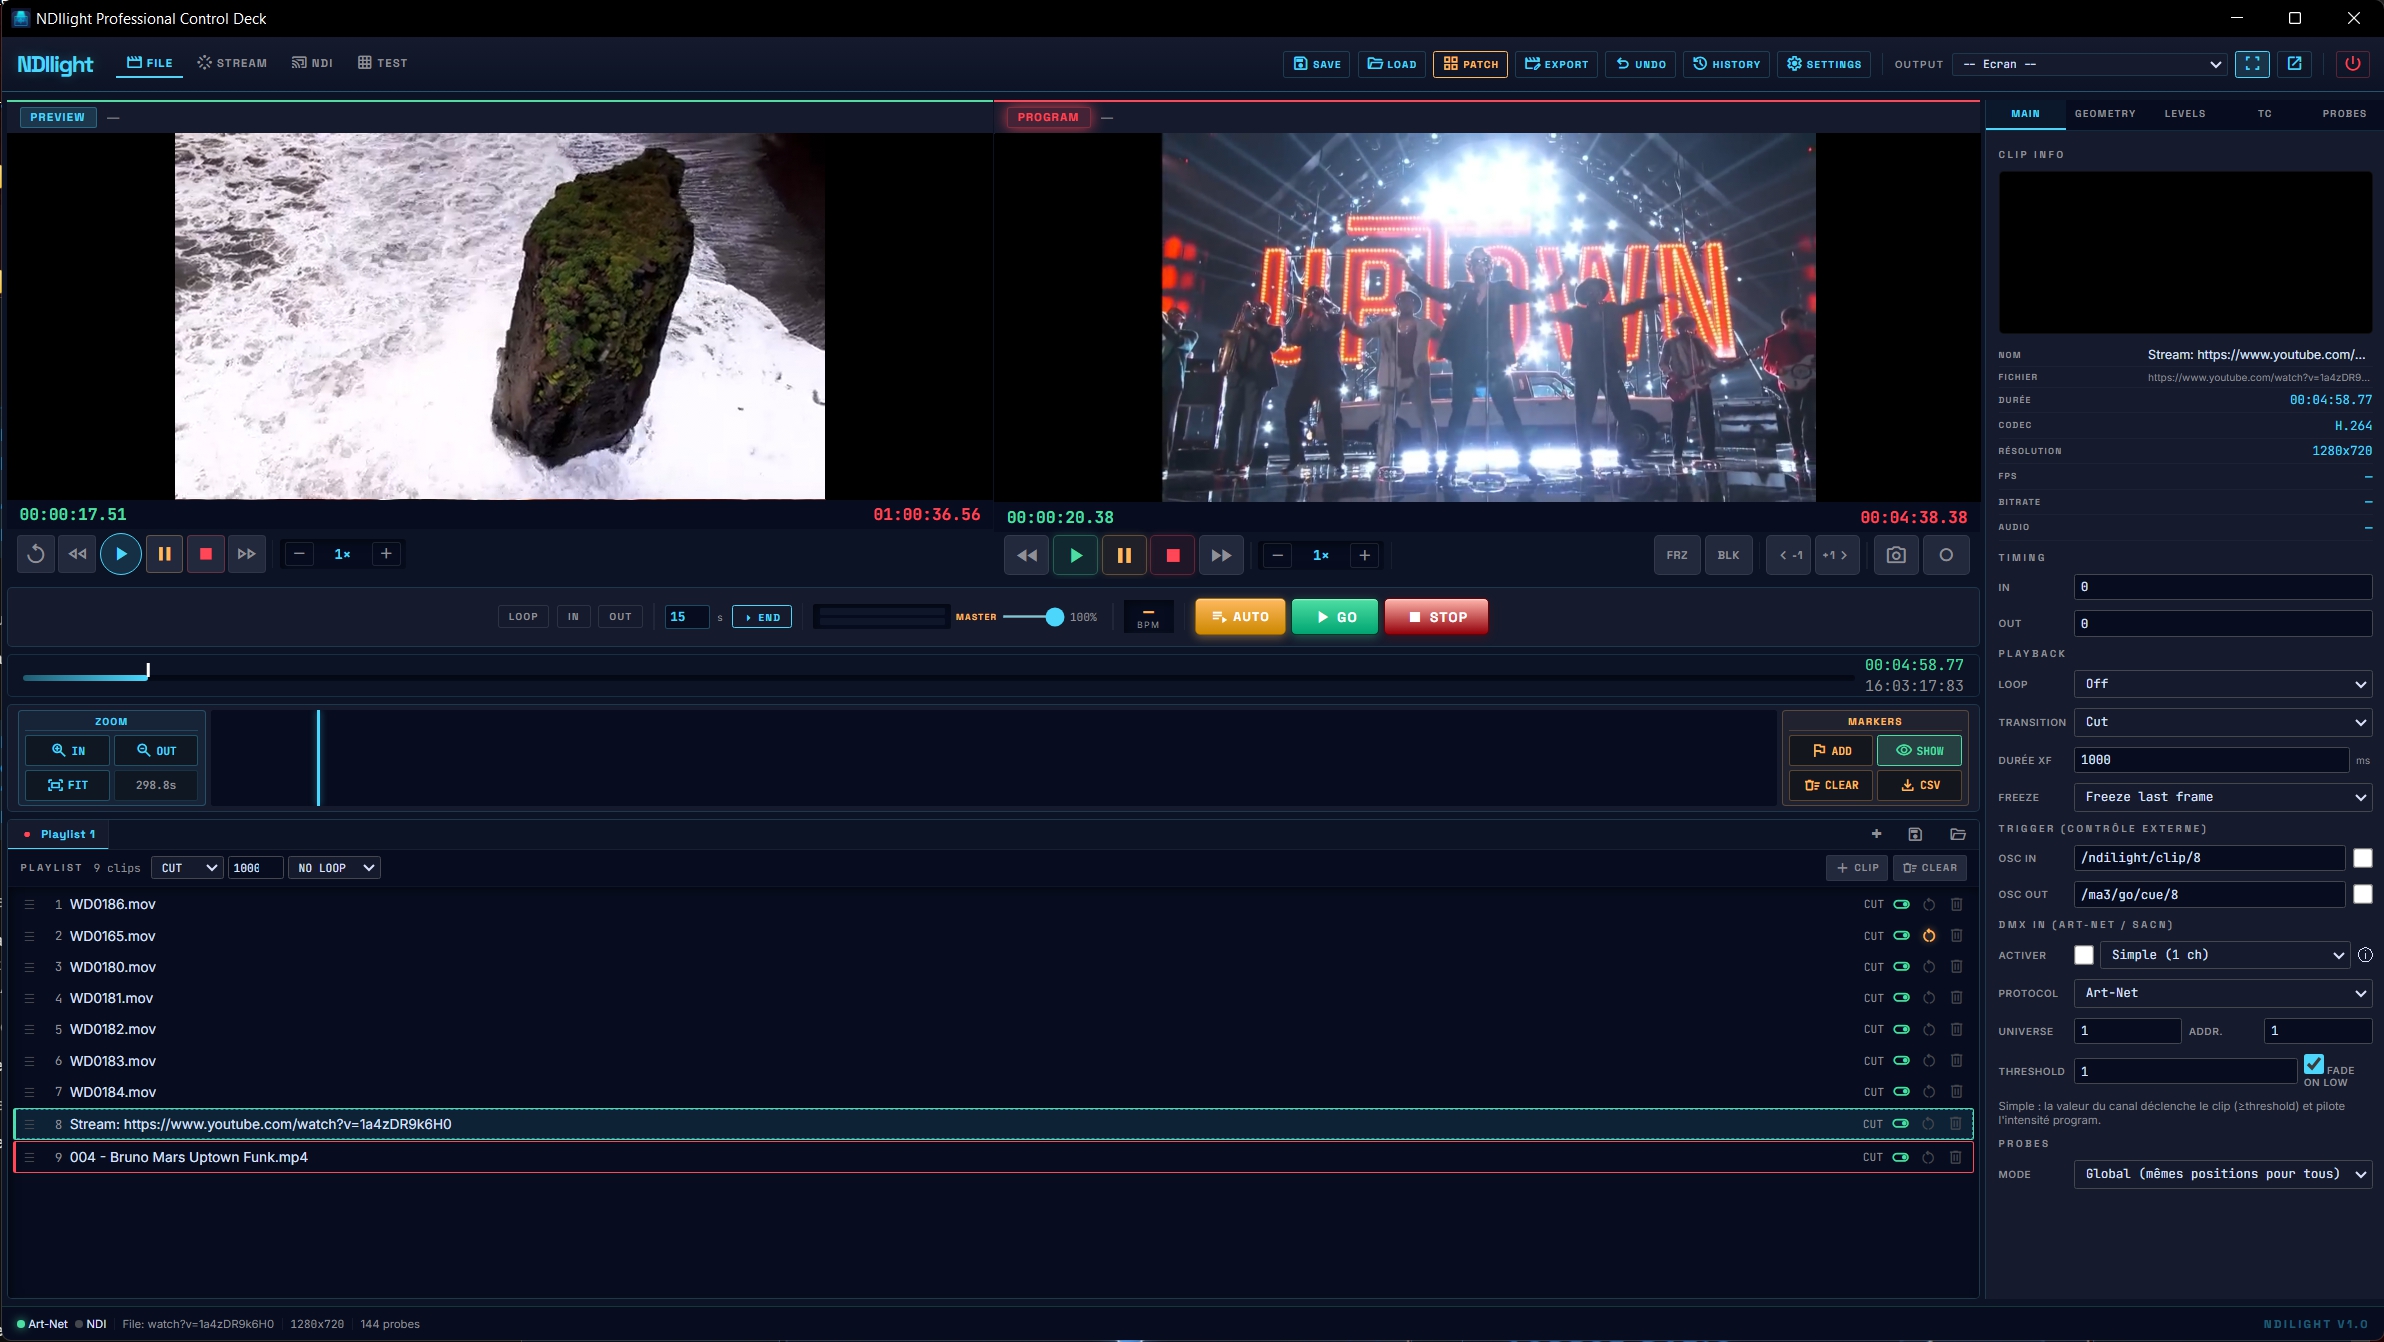The height and width of the screenshot is (1342, 2384).
Task: Play the program output
Action: pyautogui.click(x=1076, y=556)
